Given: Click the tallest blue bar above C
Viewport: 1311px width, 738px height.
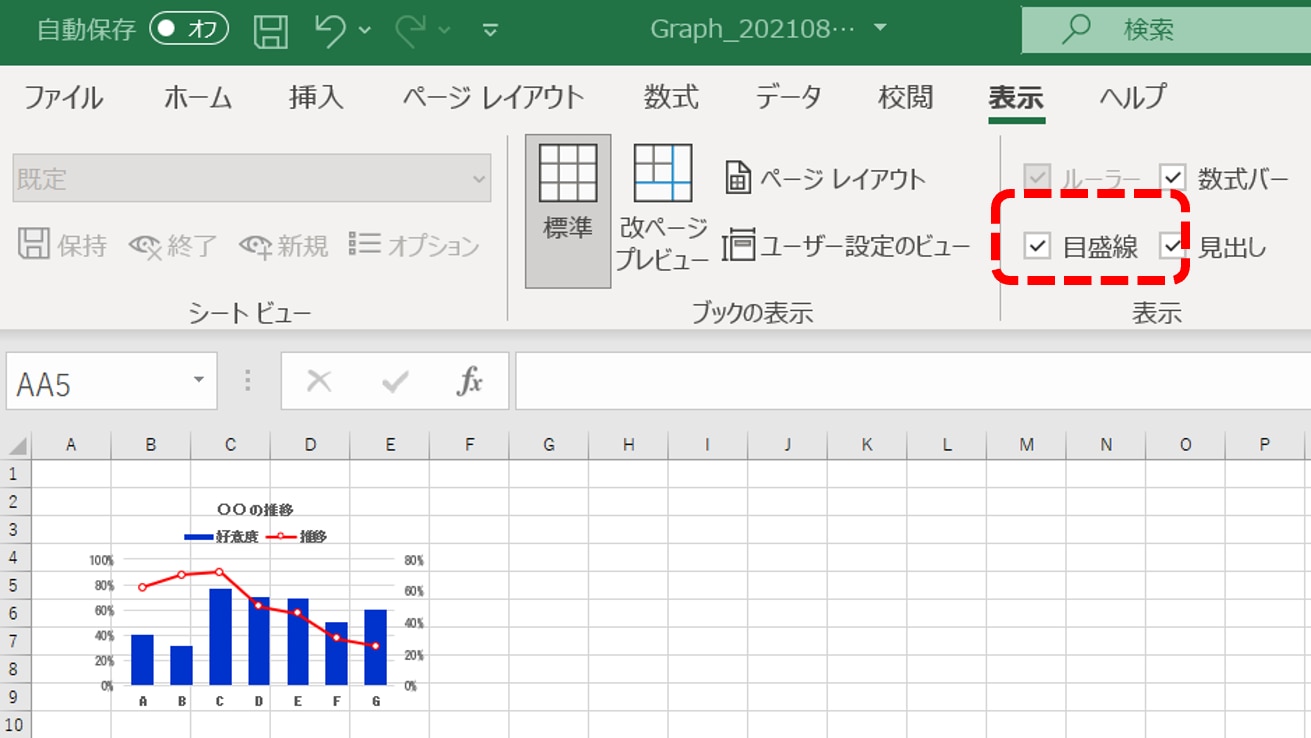Looking at the screenshot, I should pyautogui.click(x=220, y=637).
